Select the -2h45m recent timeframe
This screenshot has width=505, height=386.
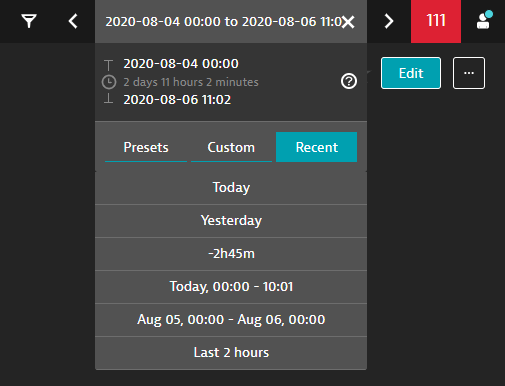point(231,254)
